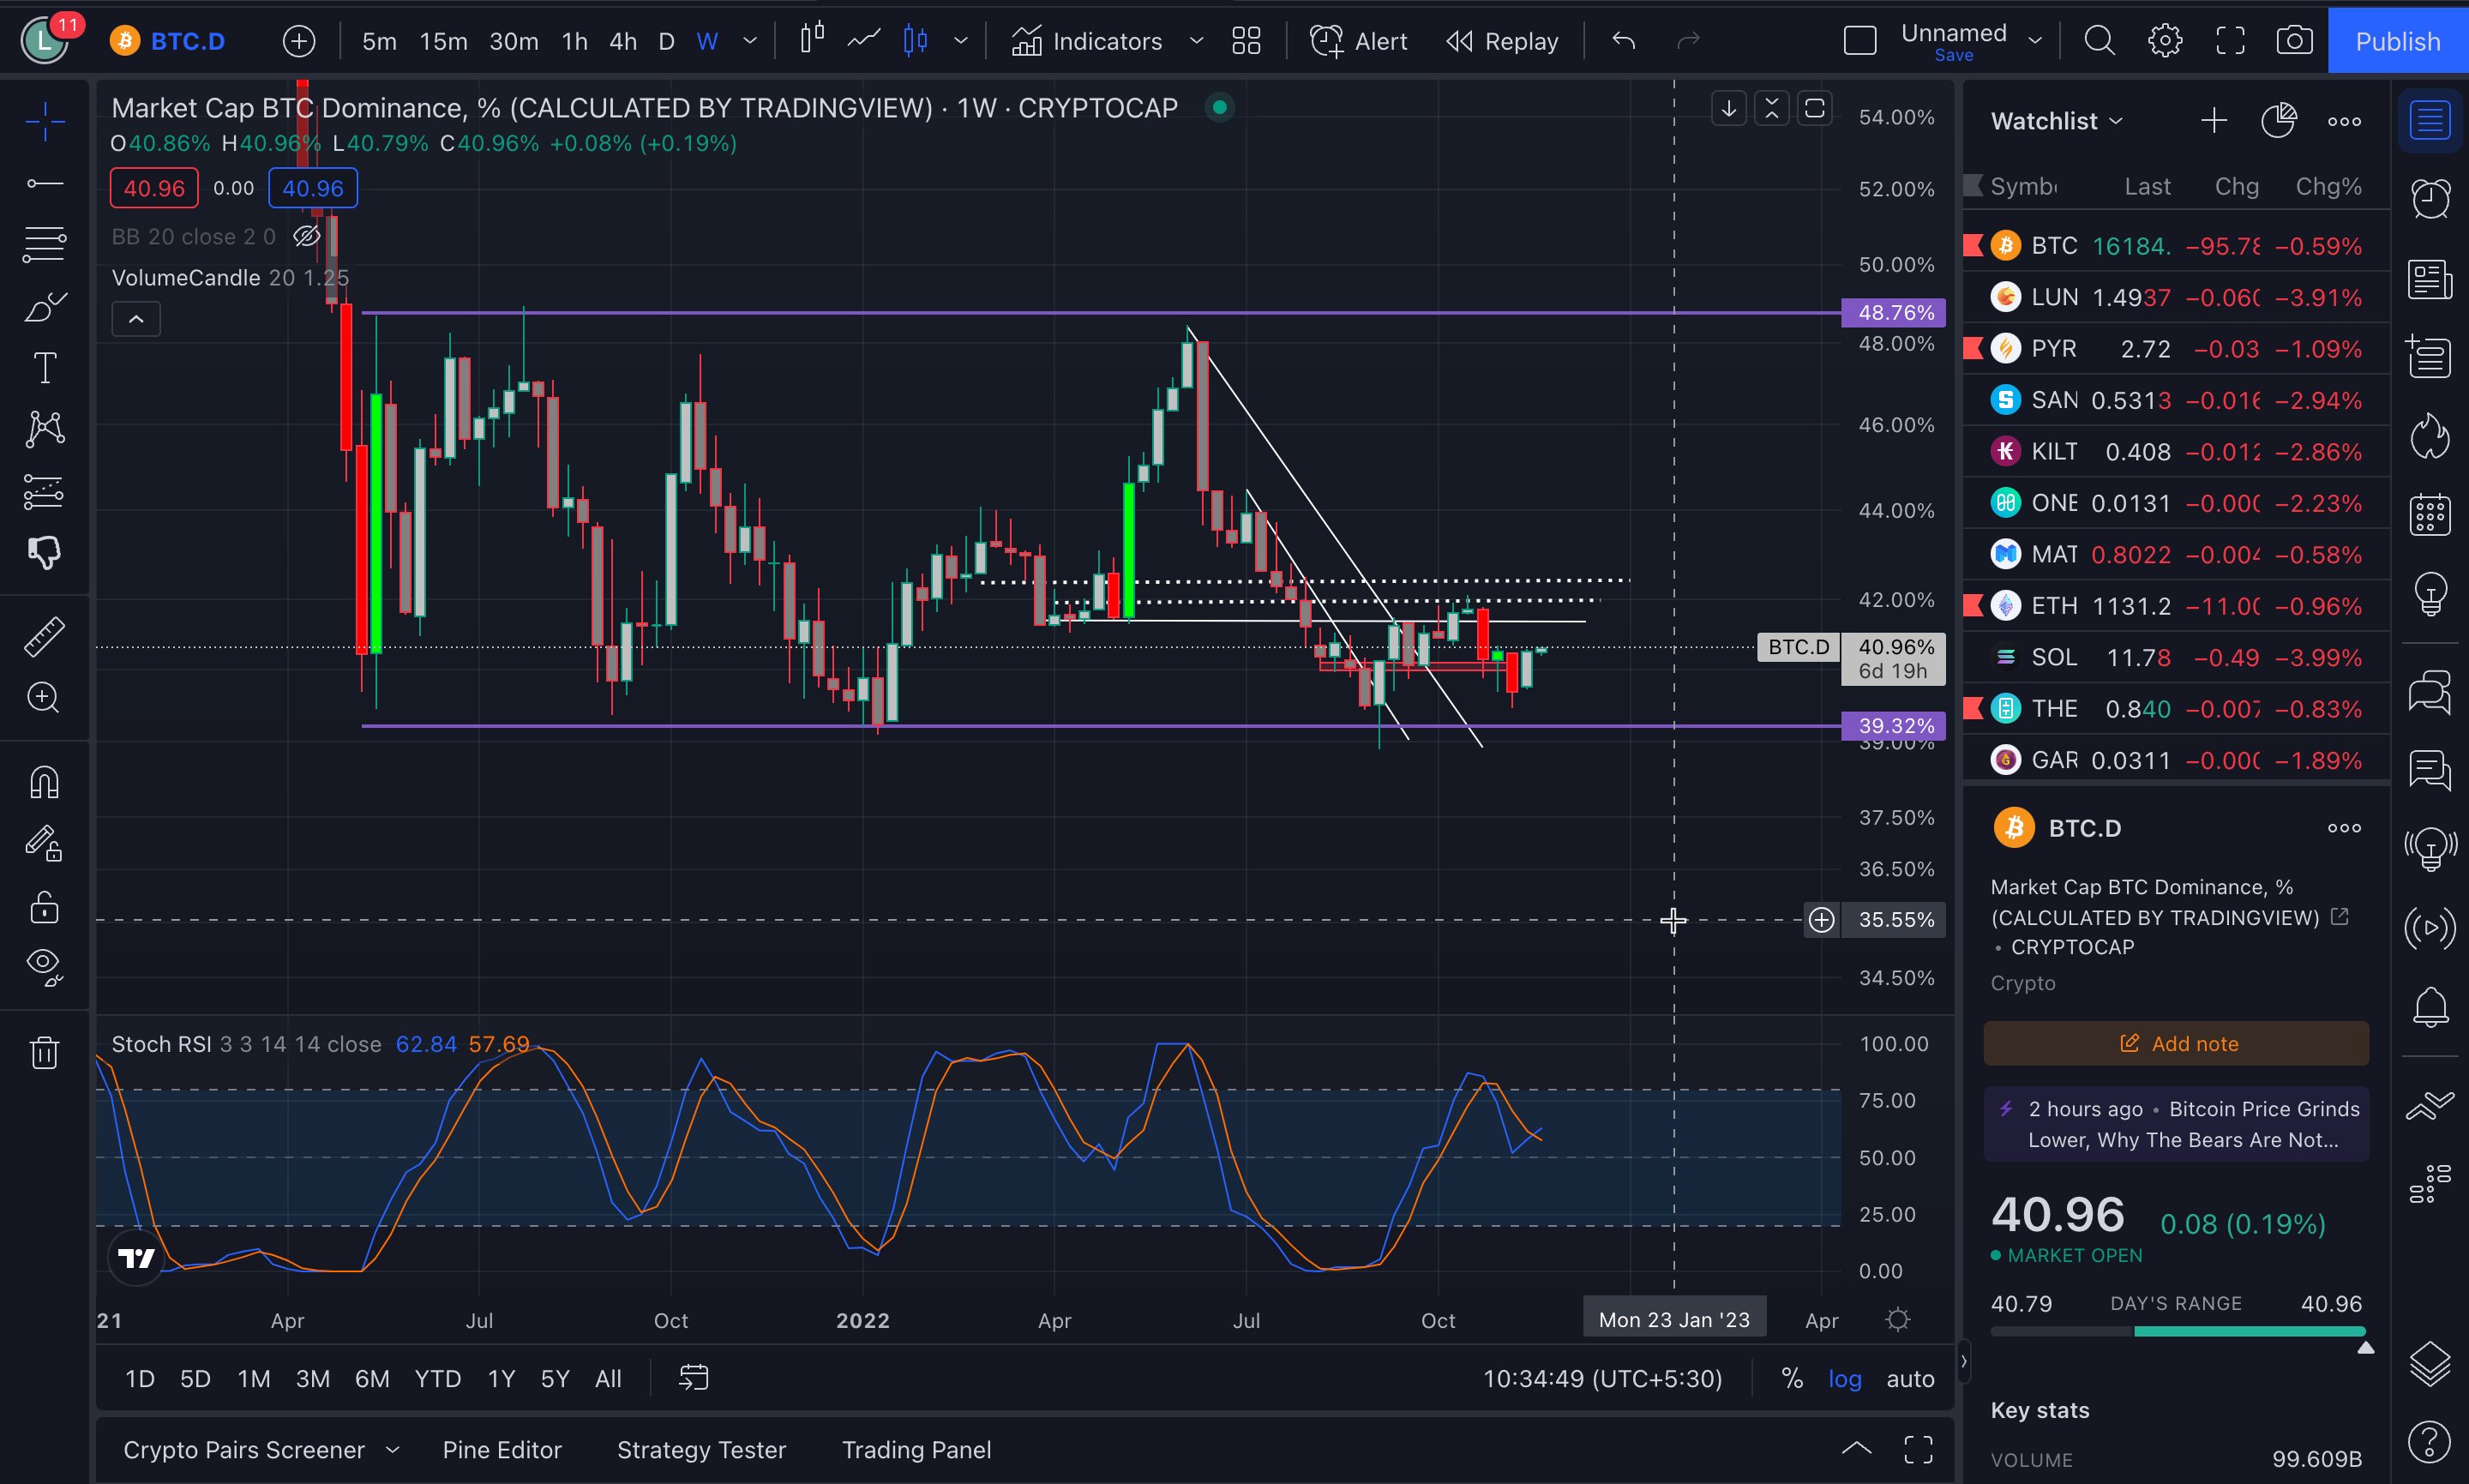Collapse the indicator legend arrow

click(136, 319)
